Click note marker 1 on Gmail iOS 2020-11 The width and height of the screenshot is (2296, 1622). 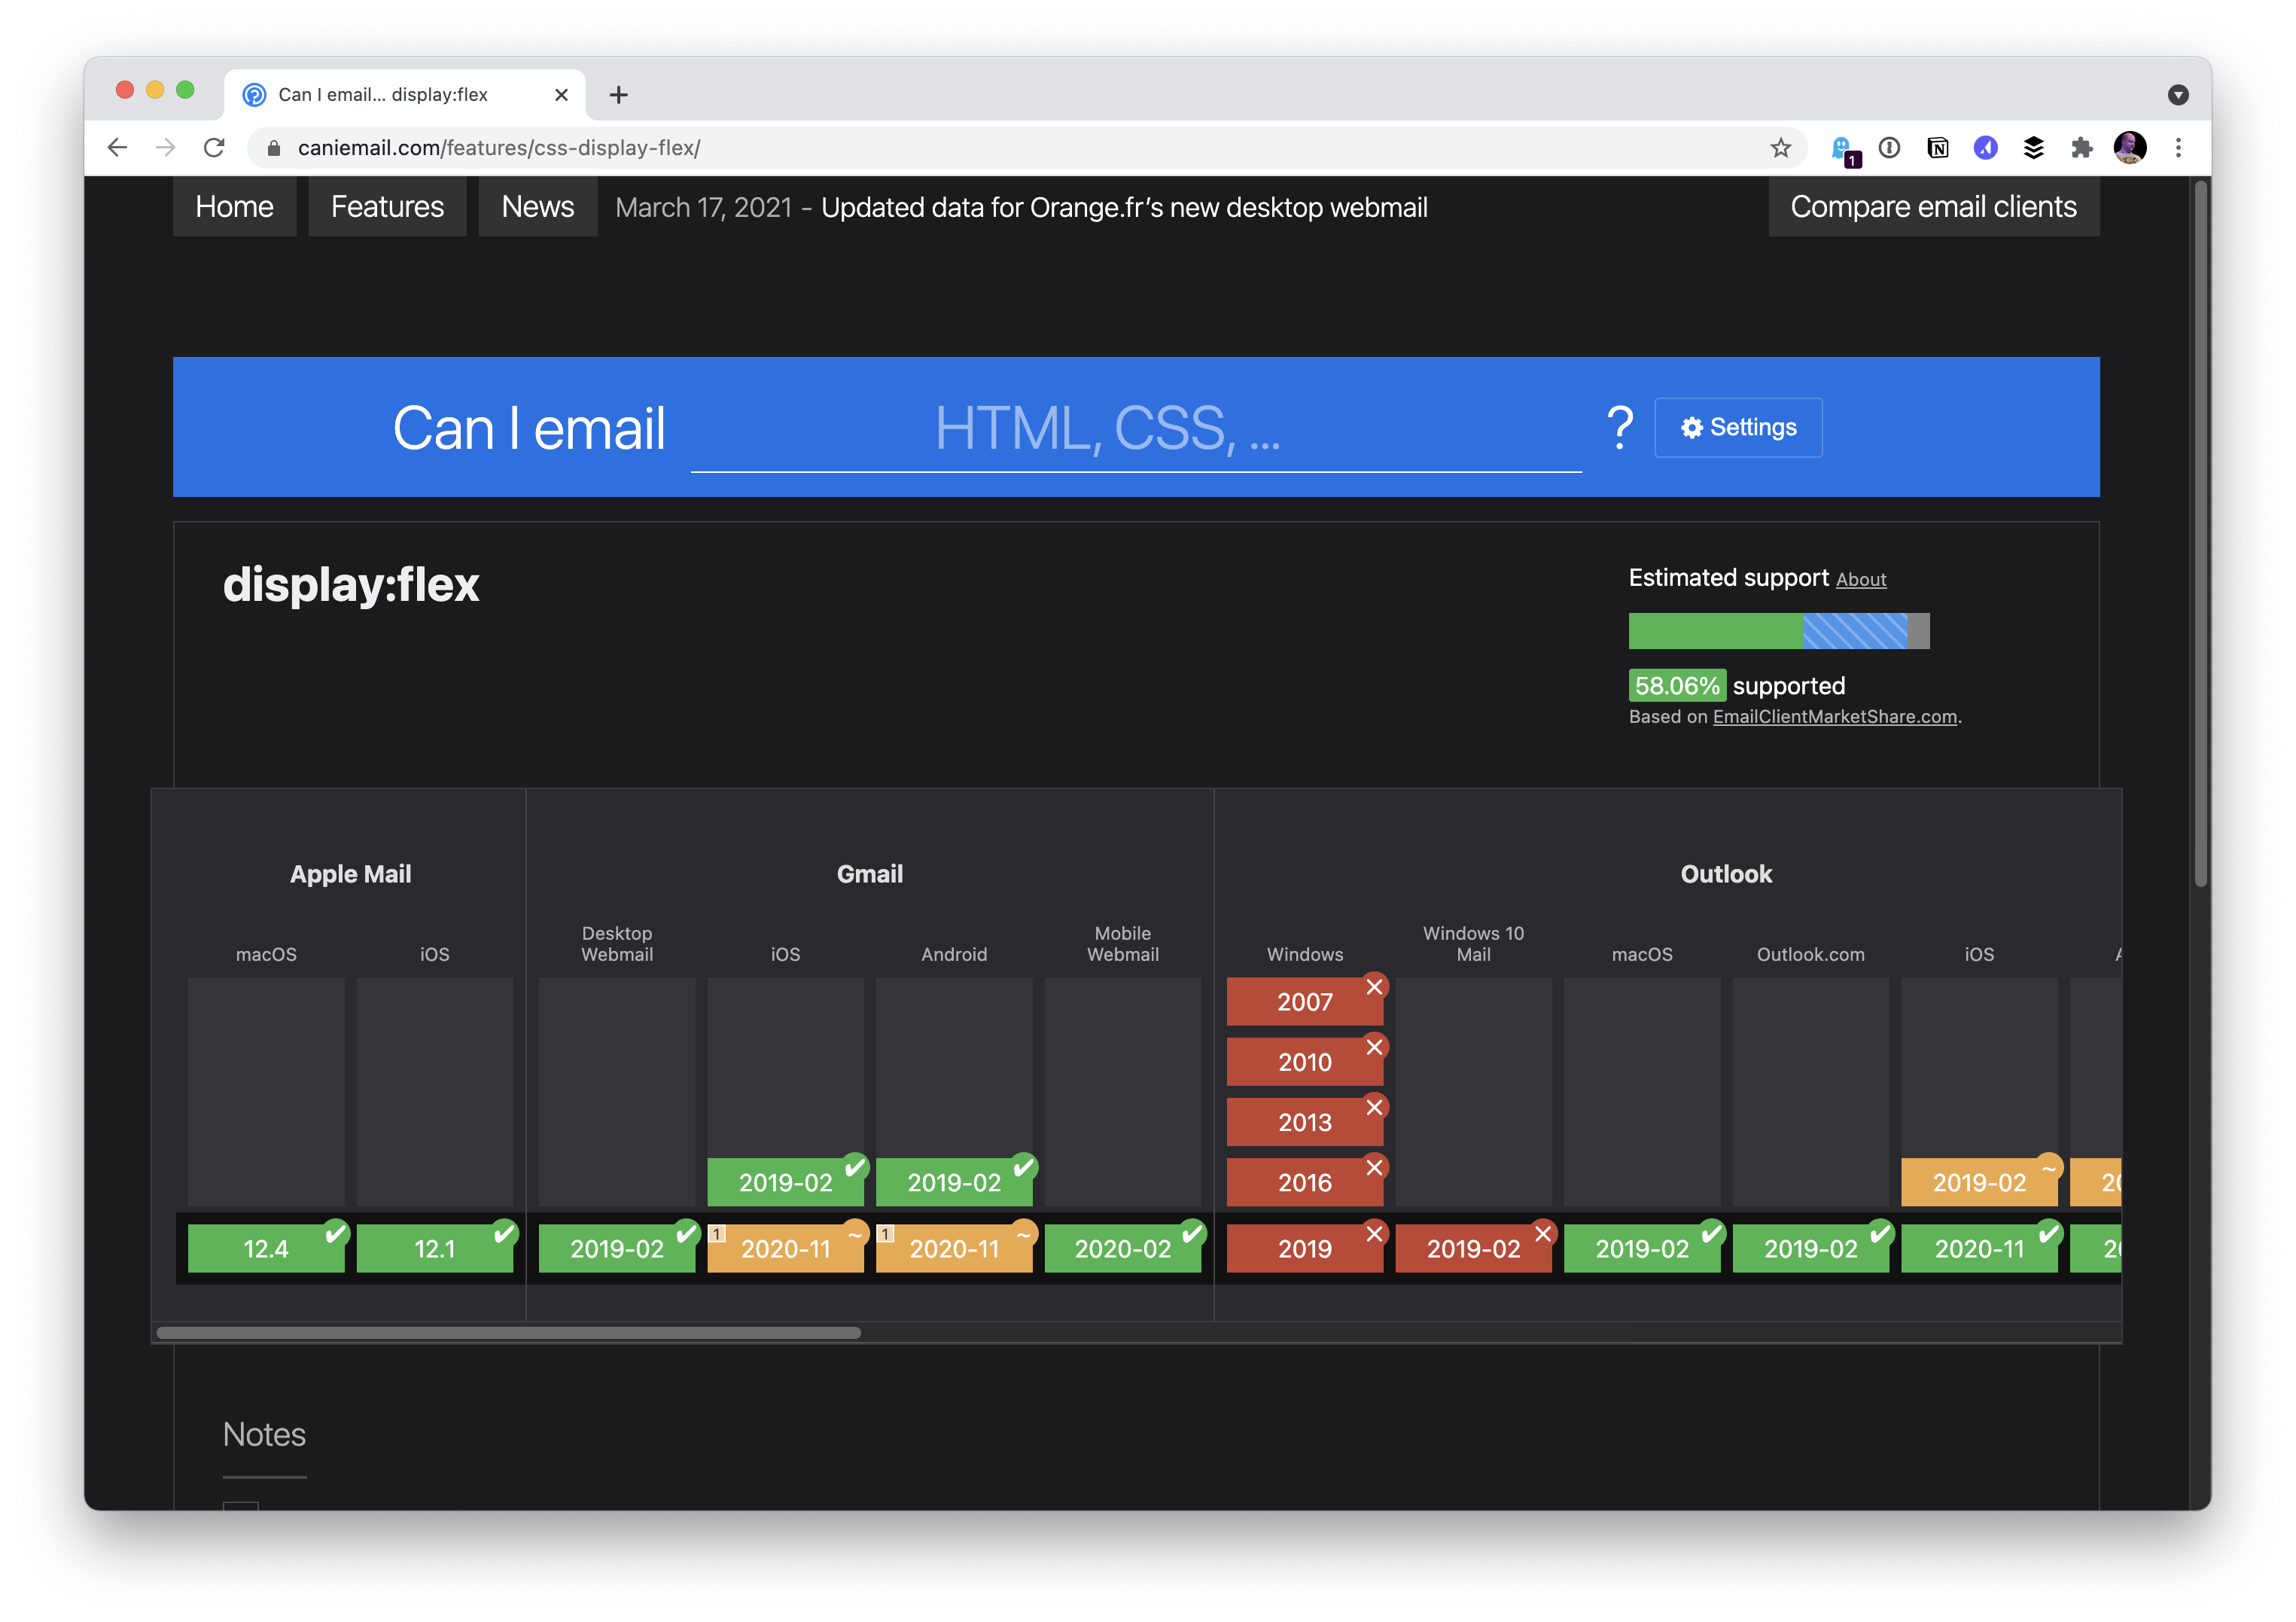(717, 1234)
